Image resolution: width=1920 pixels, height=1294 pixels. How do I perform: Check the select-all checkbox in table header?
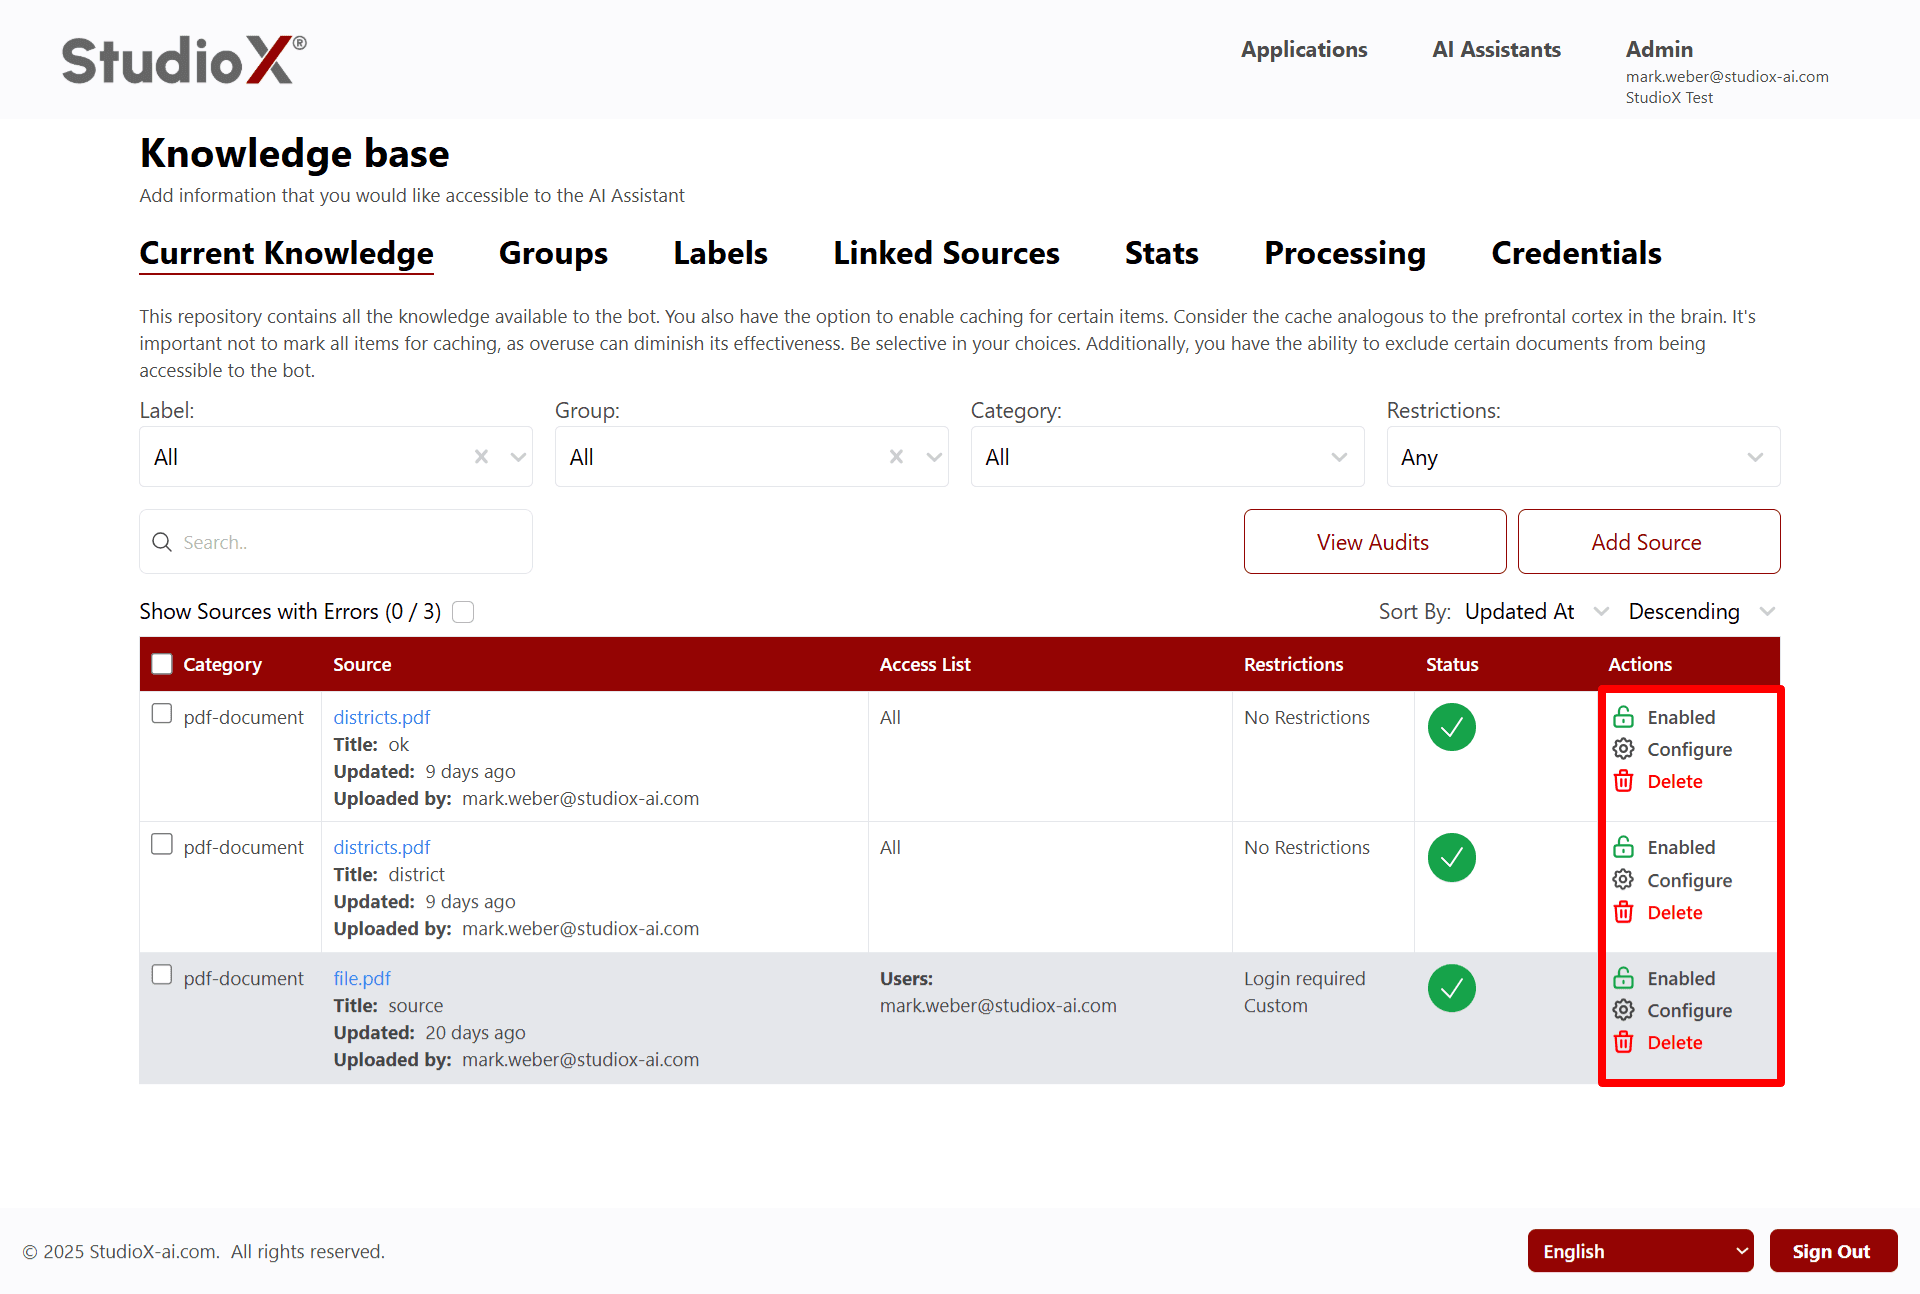click(x=161, y=663)
